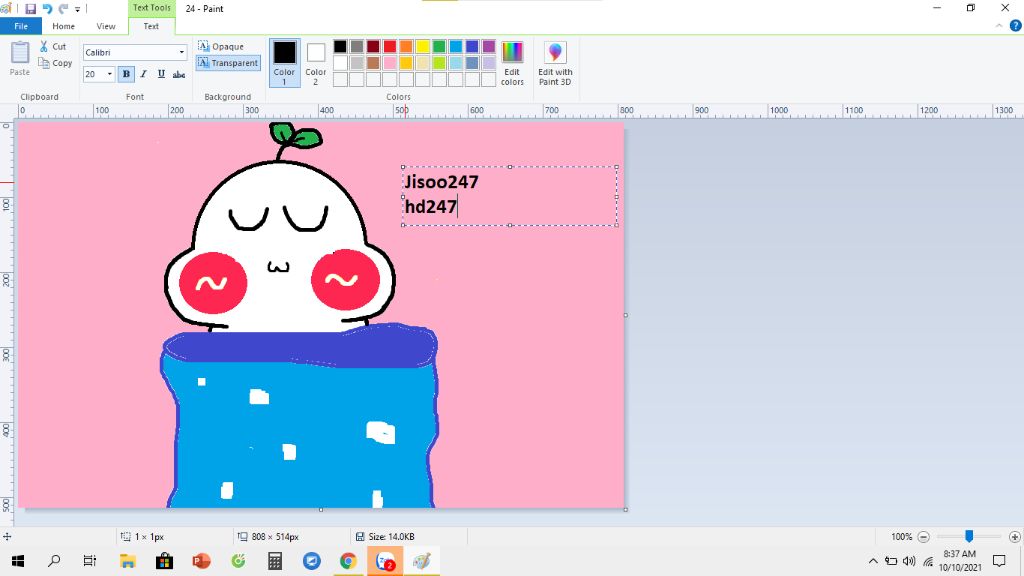Screen dimensions: 1024x576
Task: Toggle Bold text formatting
Action: coord(126,74)
